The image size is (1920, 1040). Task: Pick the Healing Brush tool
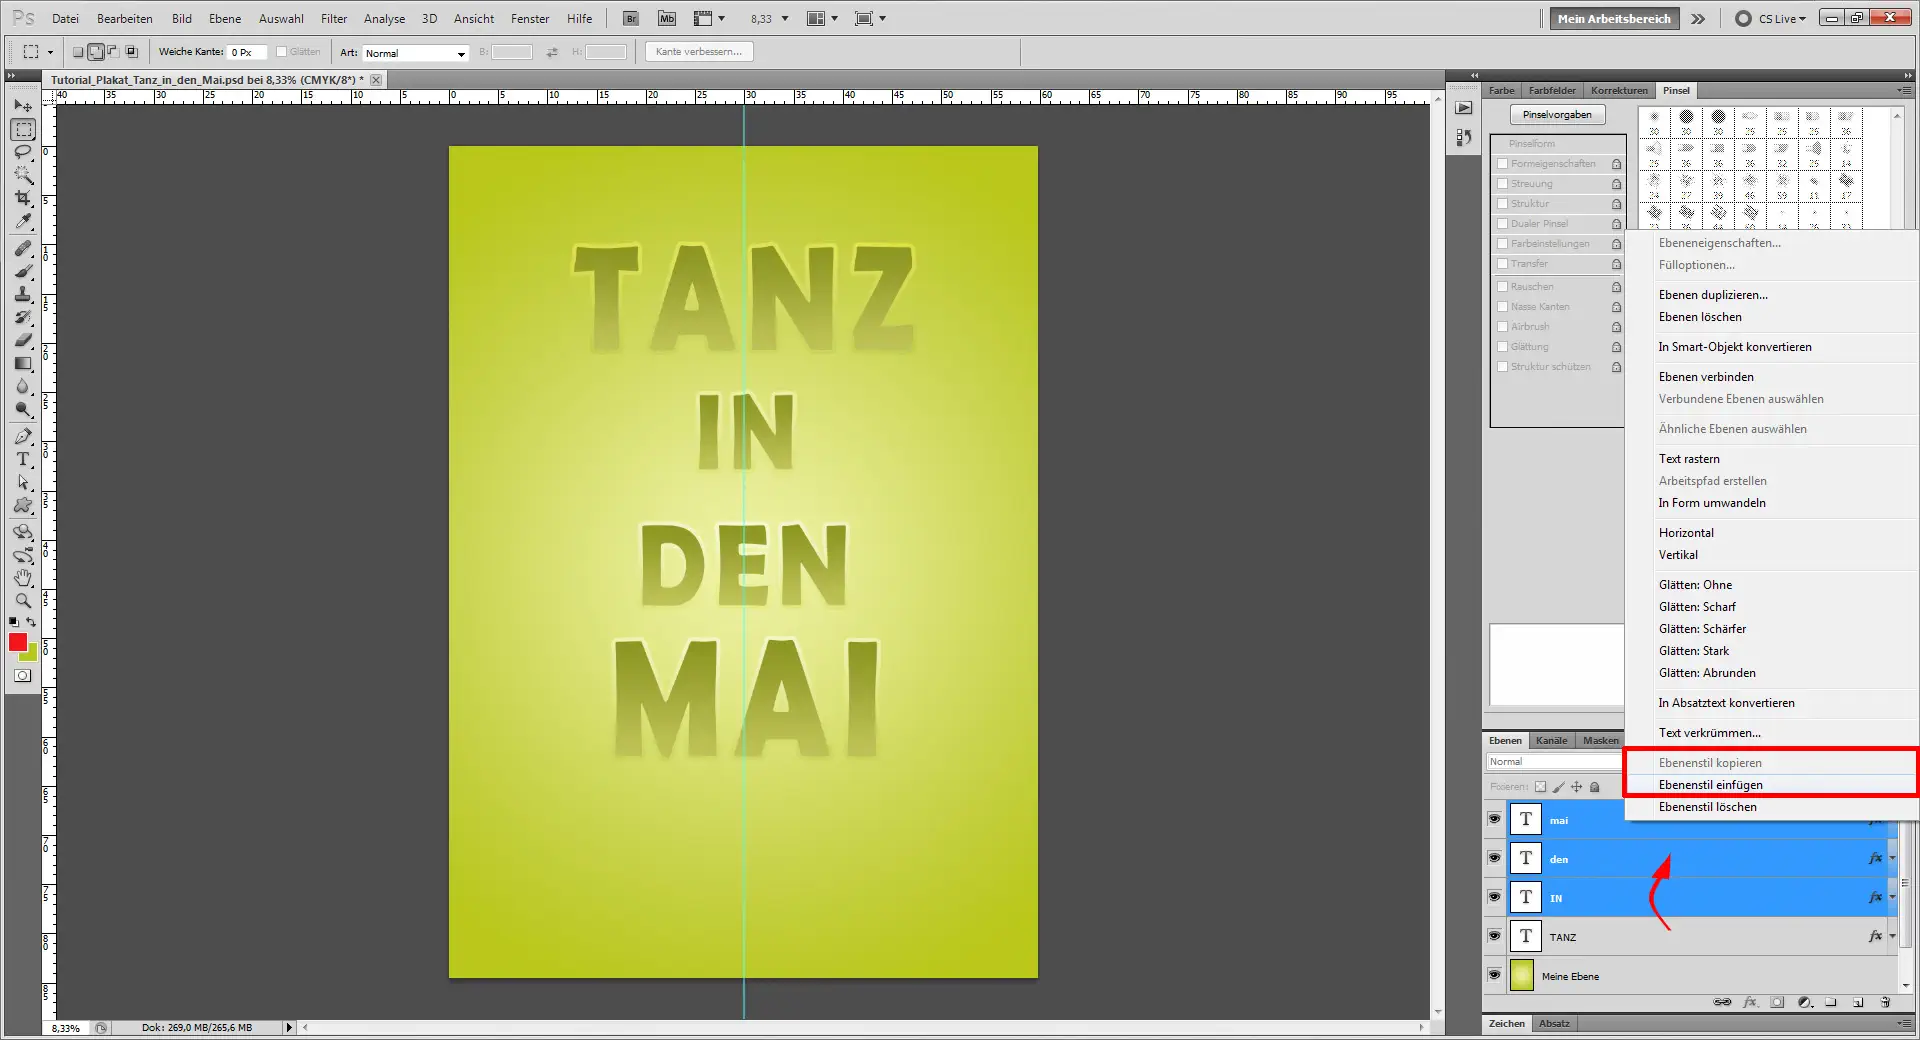tap(23, 250)
